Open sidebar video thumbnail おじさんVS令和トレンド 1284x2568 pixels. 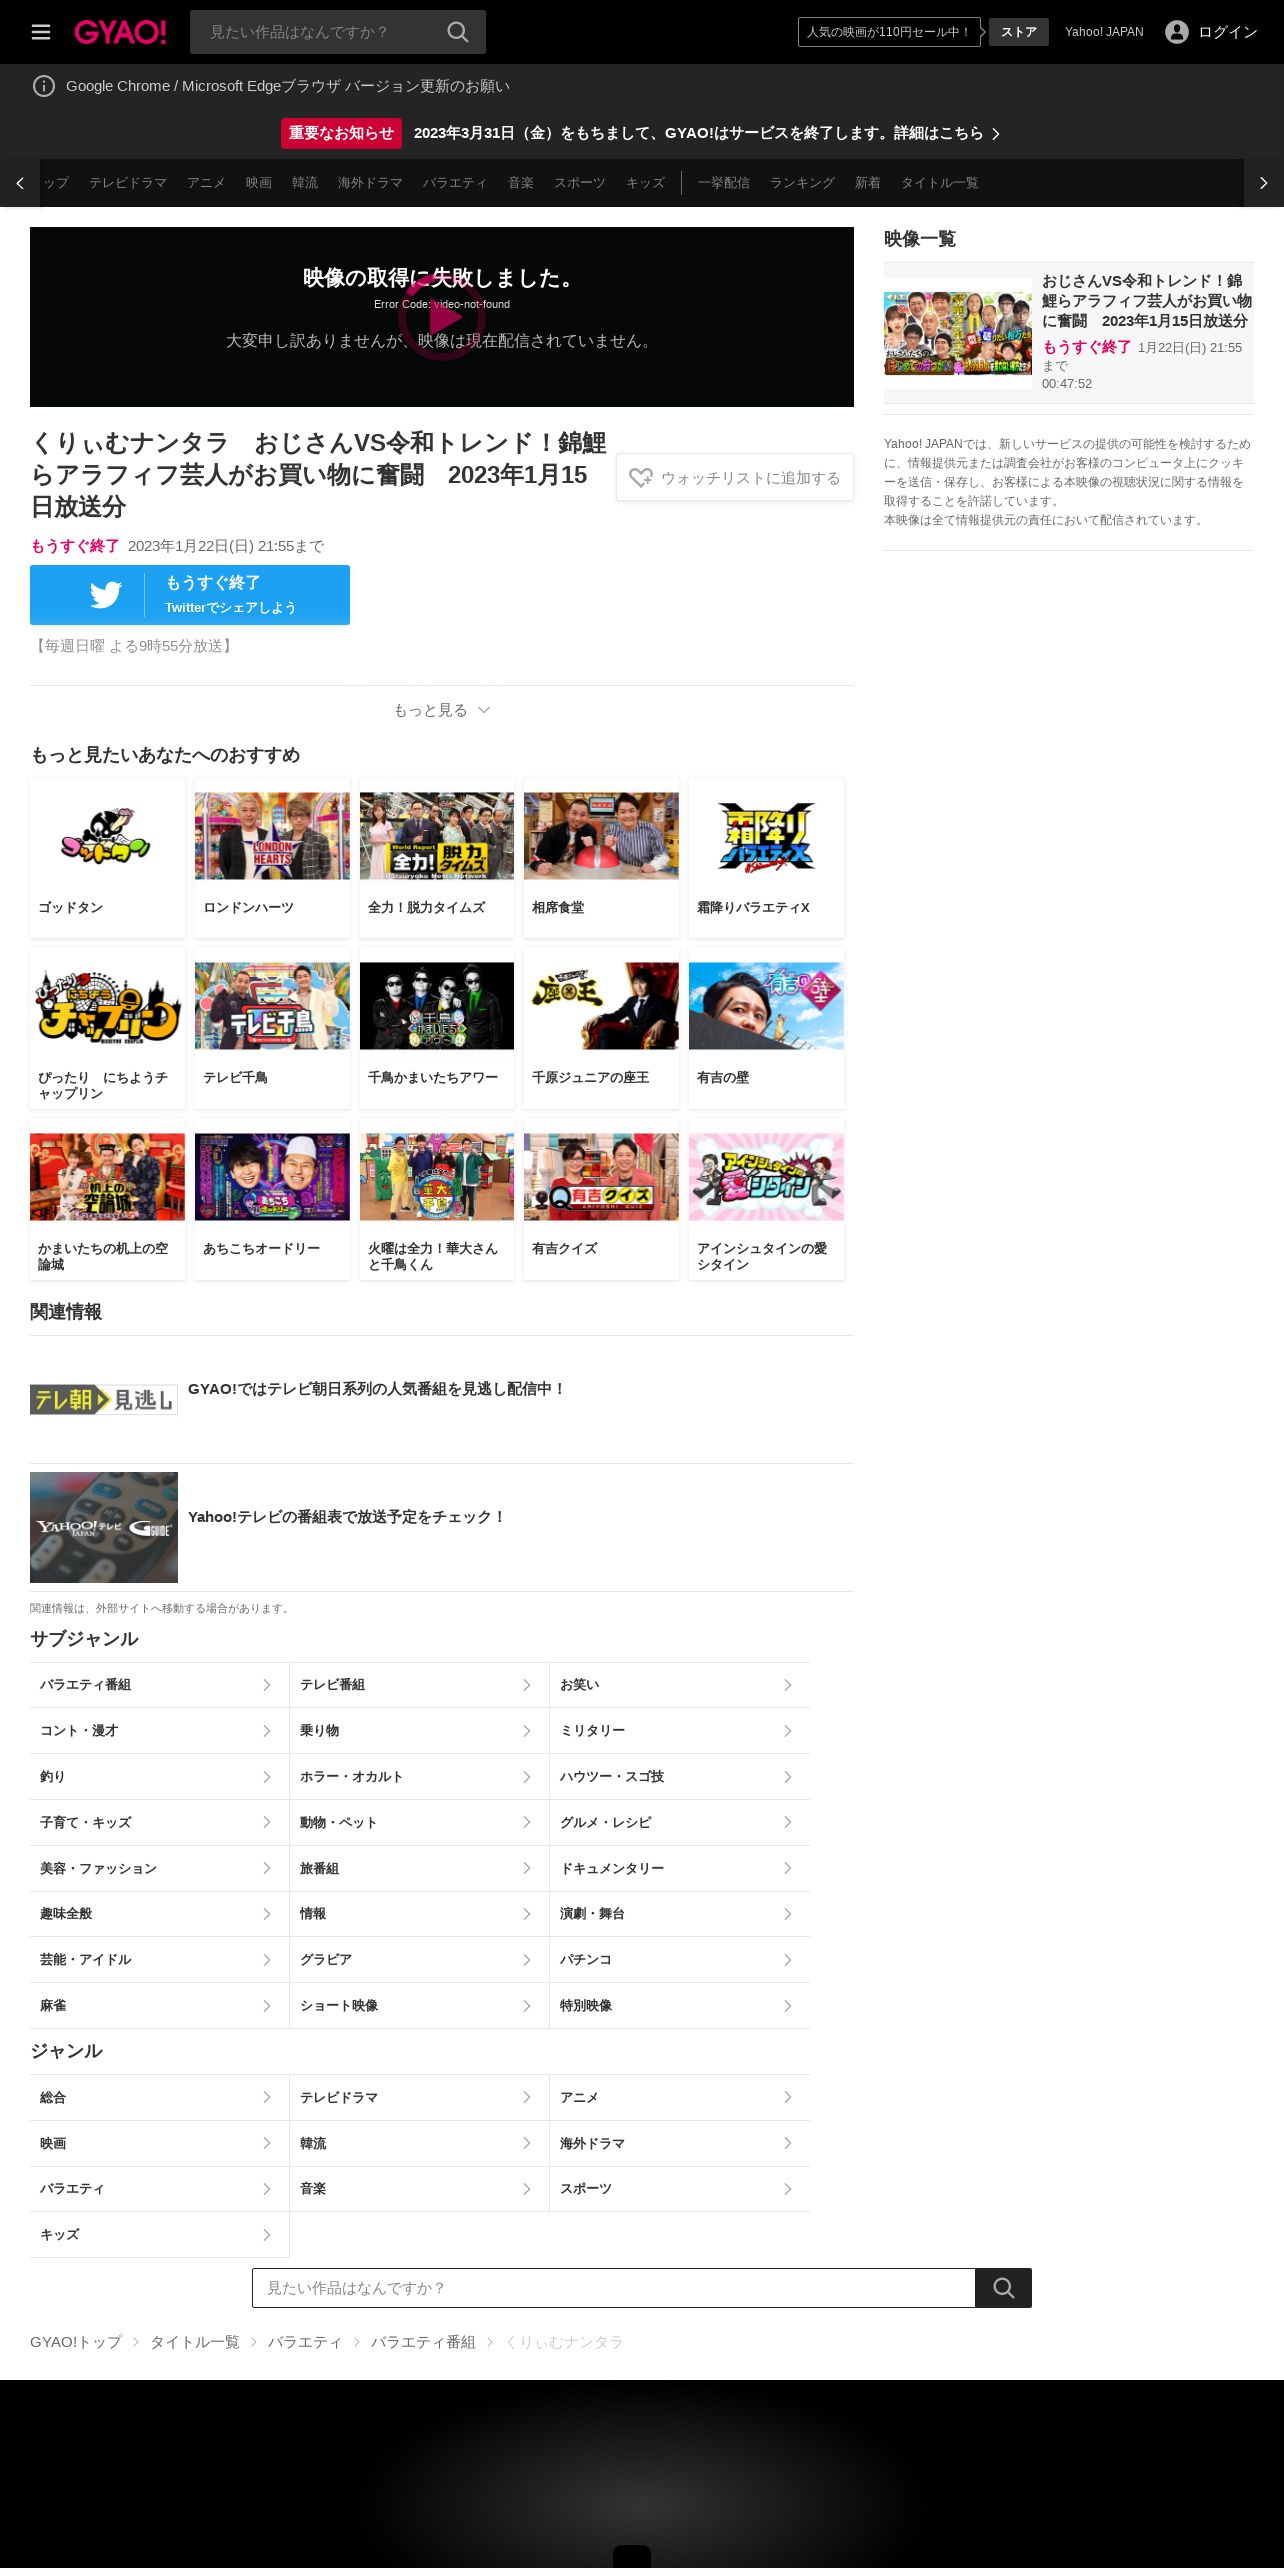tap(958, 333)
